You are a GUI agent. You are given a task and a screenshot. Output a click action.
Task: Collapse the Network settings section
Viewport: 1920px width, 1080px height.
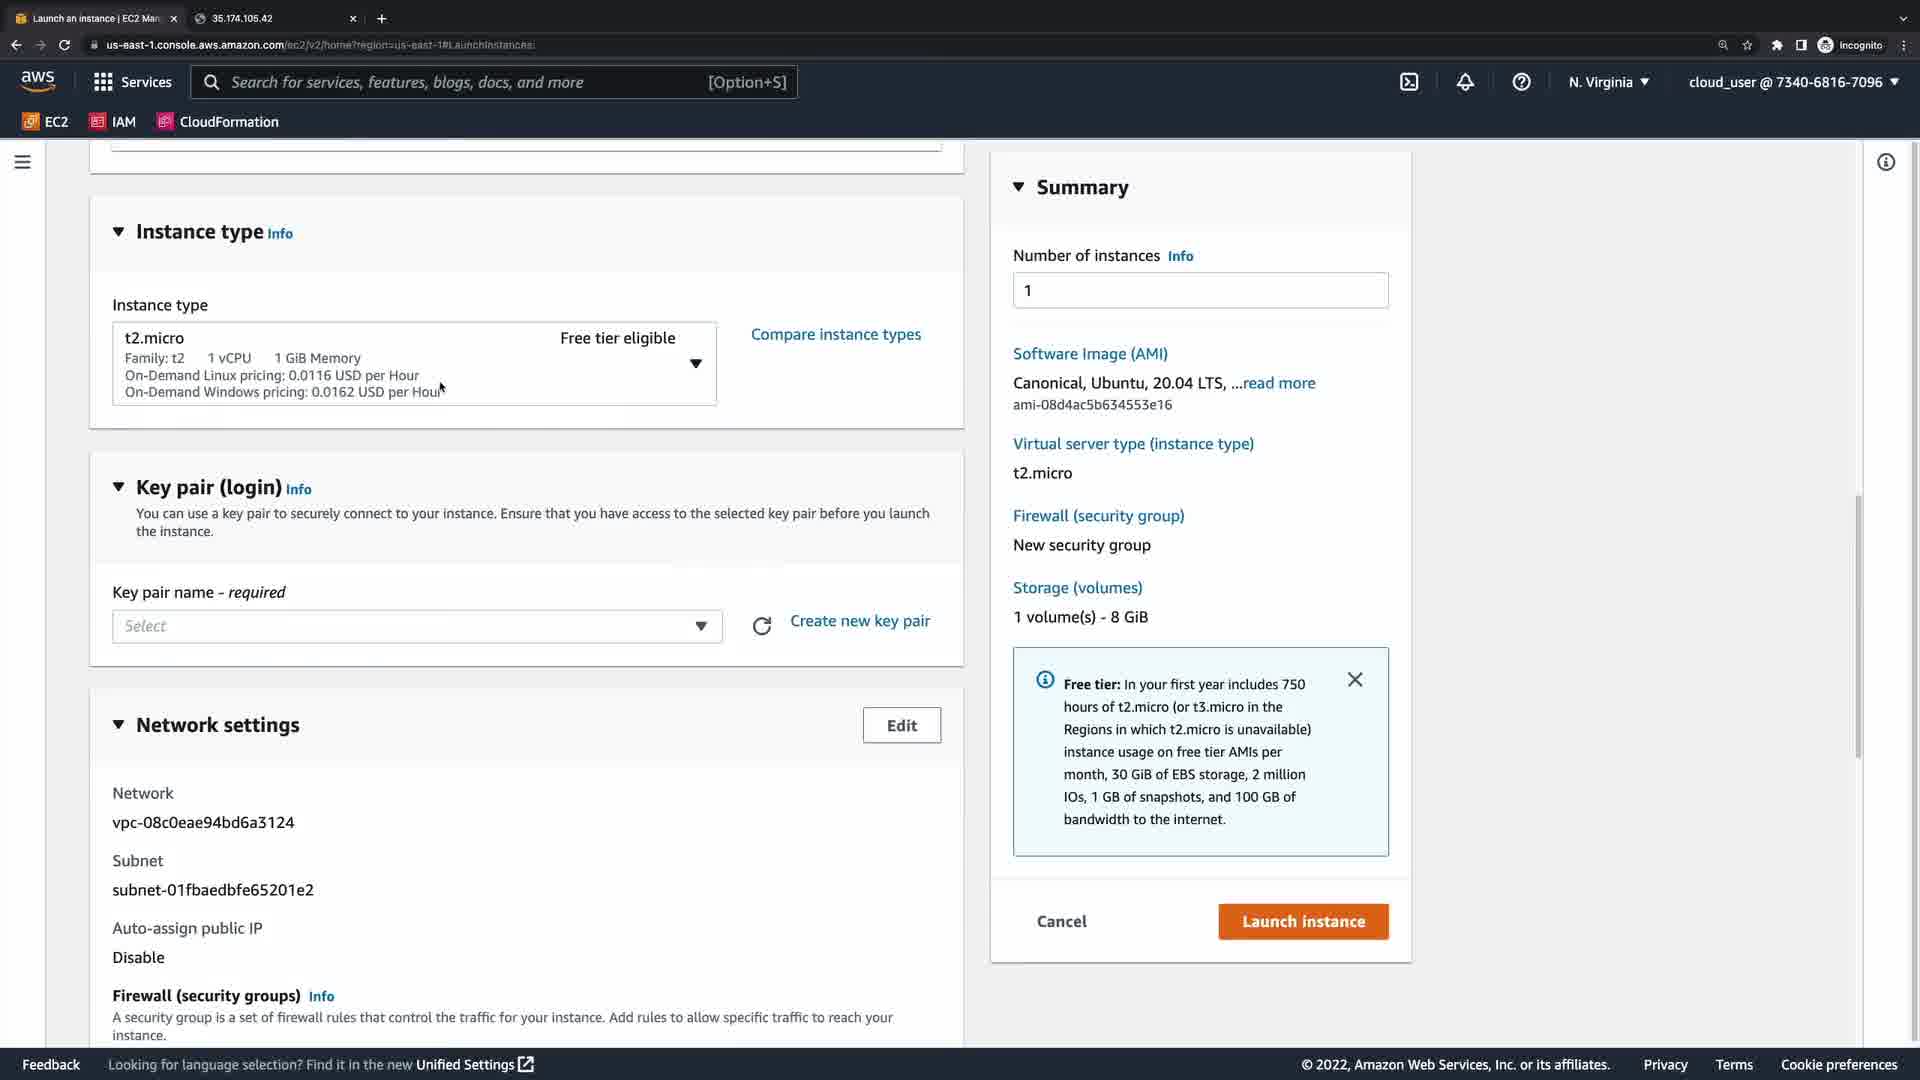[x=118, y=725]
